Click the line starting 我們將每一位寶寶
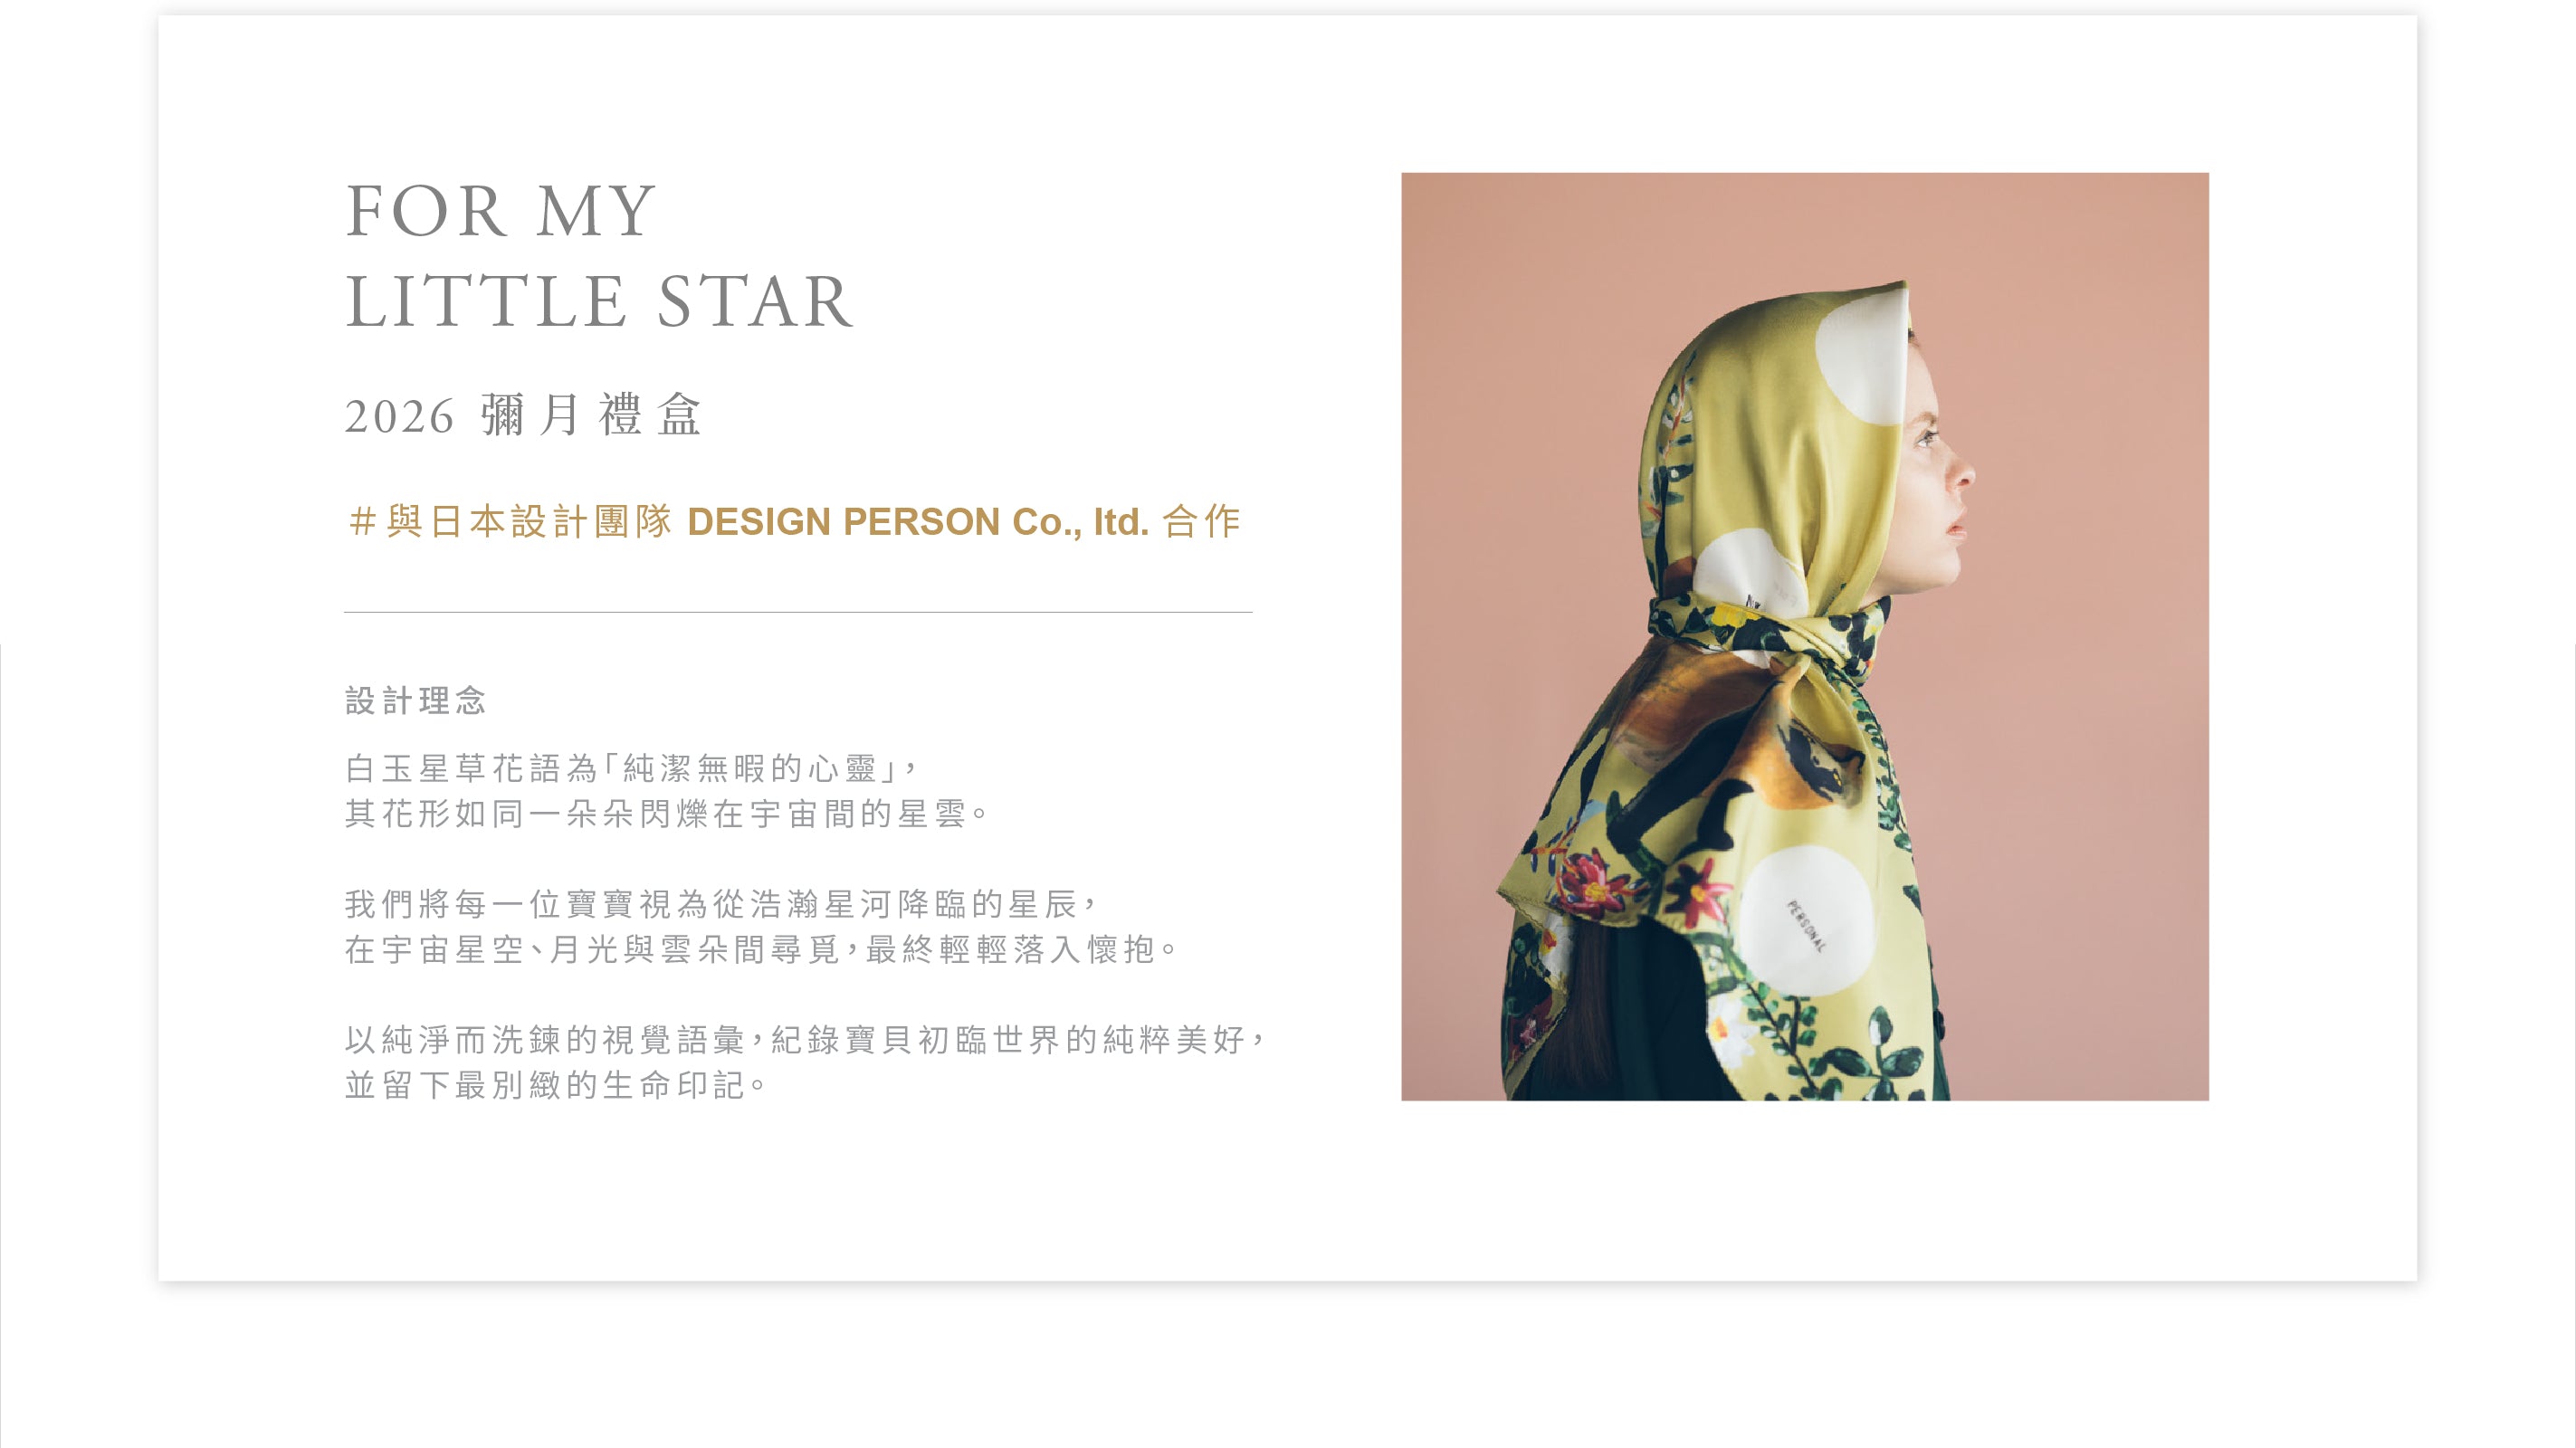2576x1448 pixels. click(x=721, y=904)
